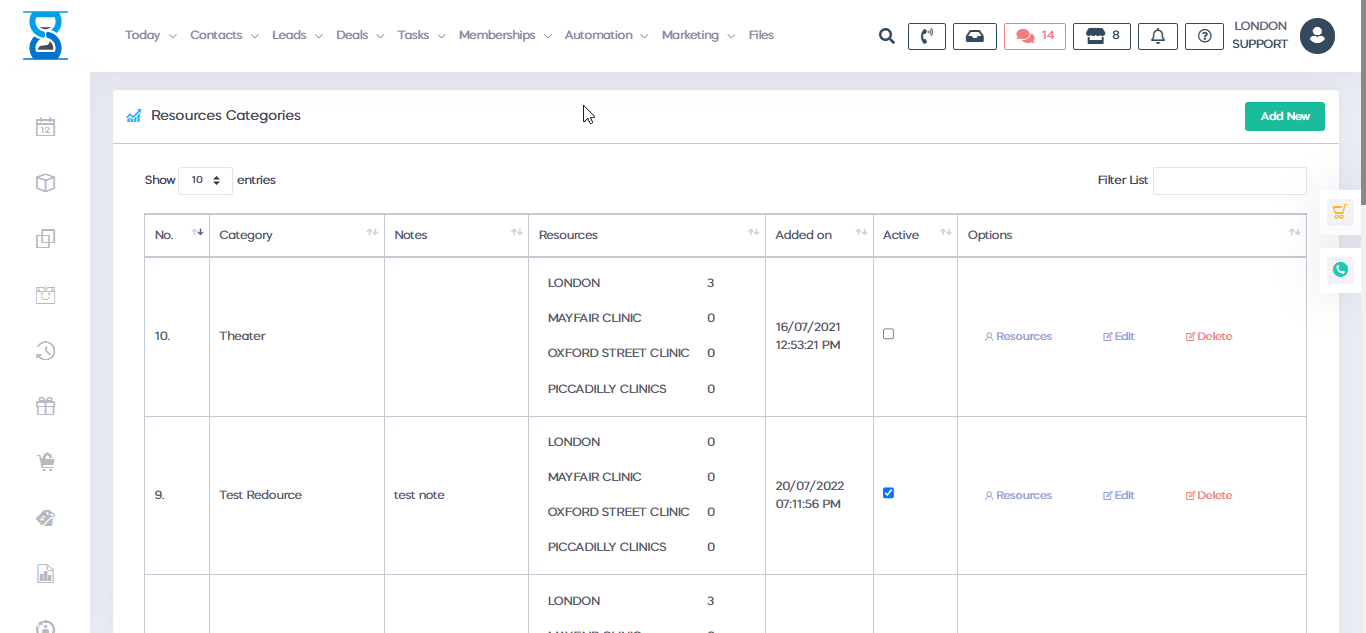Open the calendar icon in left sidebar
Screen dimensions: 1366x633
point(45,127)
